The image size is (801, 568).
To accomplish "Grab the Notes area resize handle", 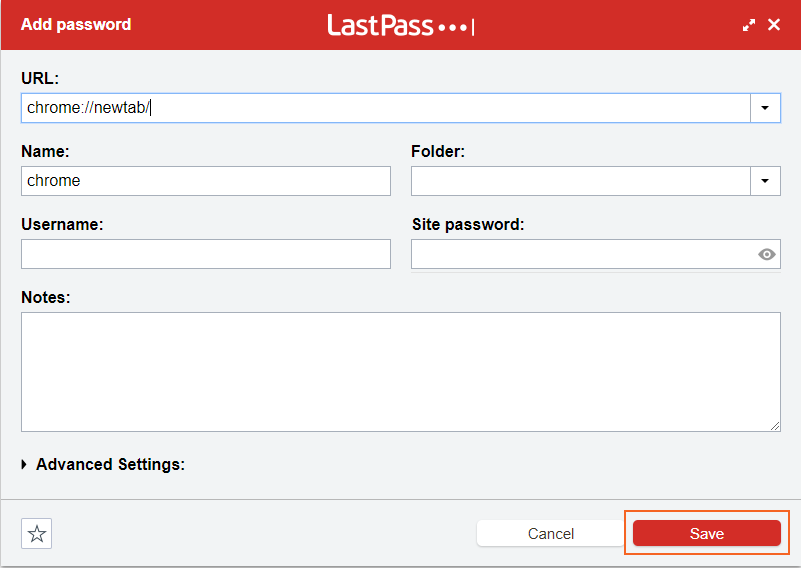I will coord(775,426).
